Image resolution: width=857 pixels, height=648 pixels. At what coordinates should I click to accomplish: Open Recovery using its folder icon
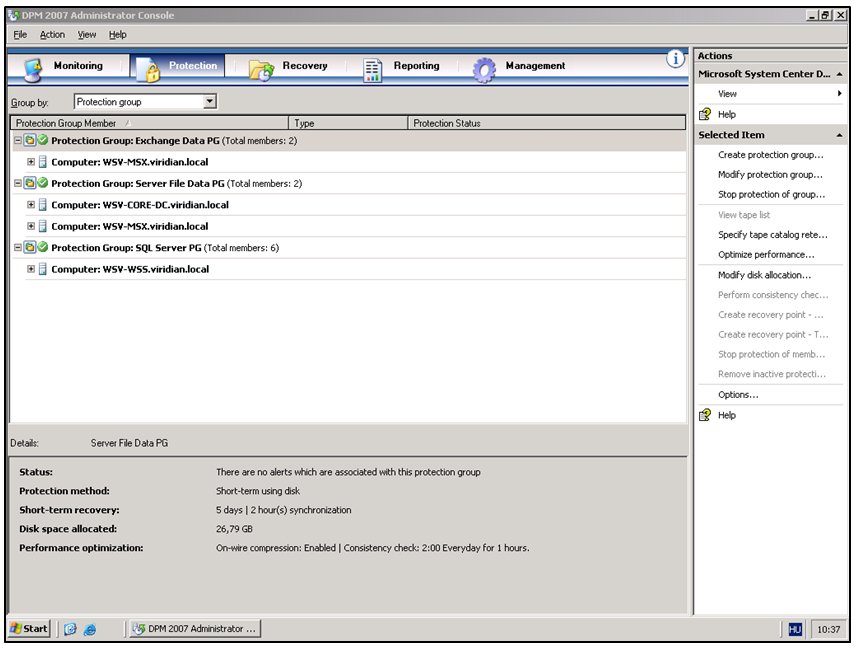[261, 70]
